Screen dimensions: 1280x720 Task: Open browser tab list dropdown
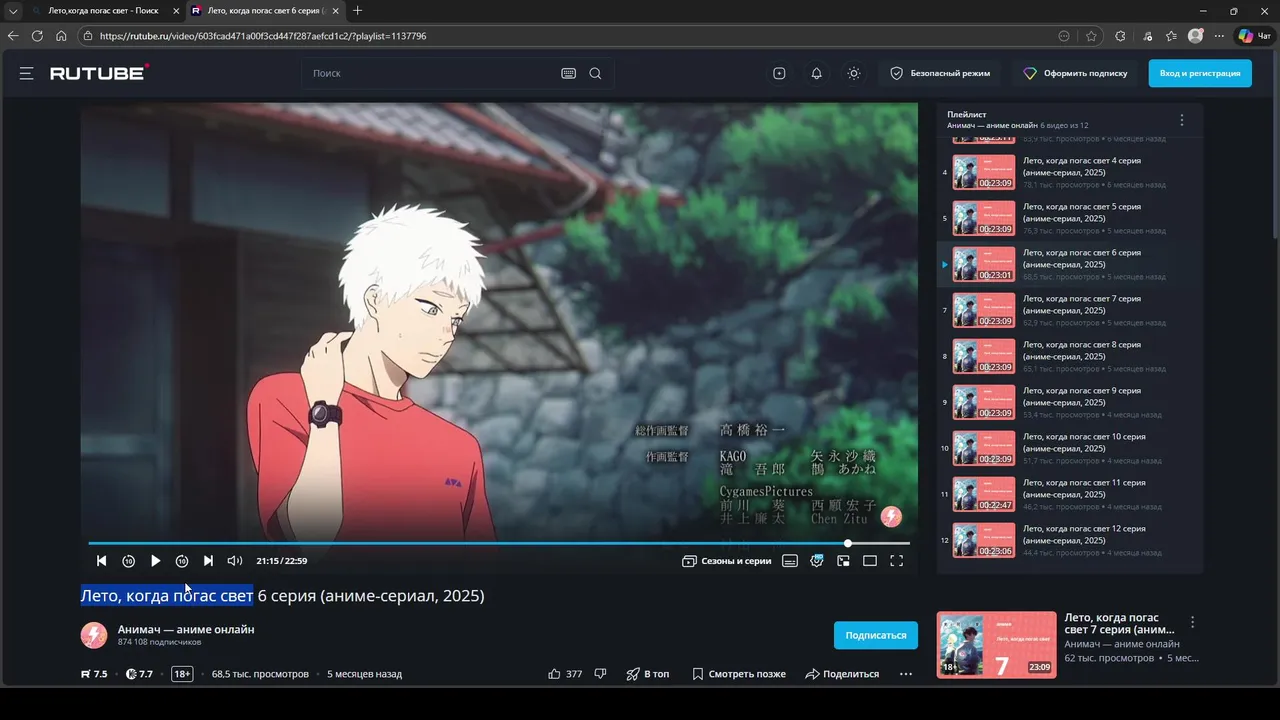tap(13, 10)
